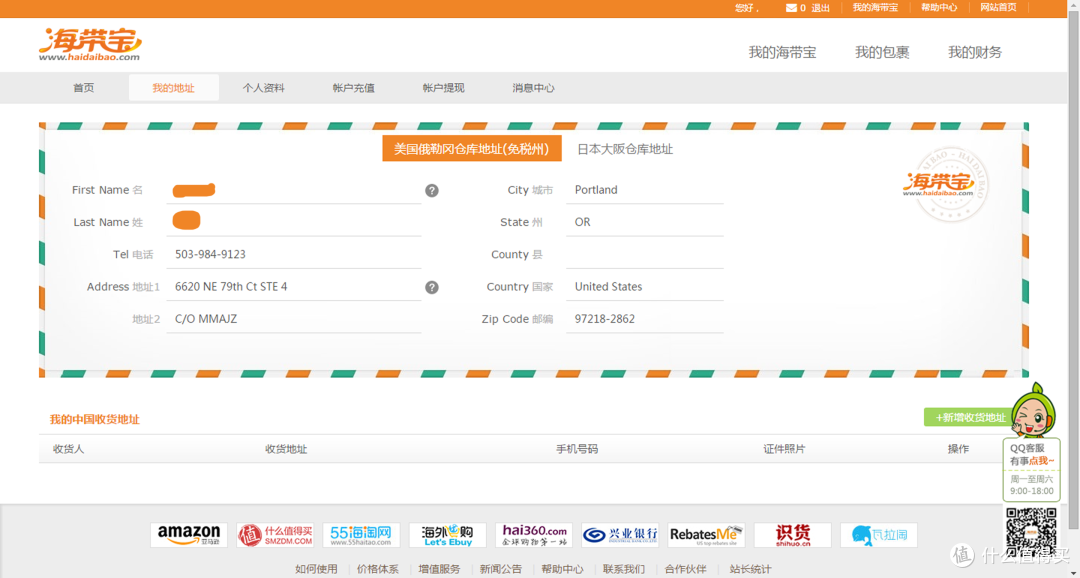Click the Country field United States
This screenshot has height=578, width=1080.
coord(645,287)
